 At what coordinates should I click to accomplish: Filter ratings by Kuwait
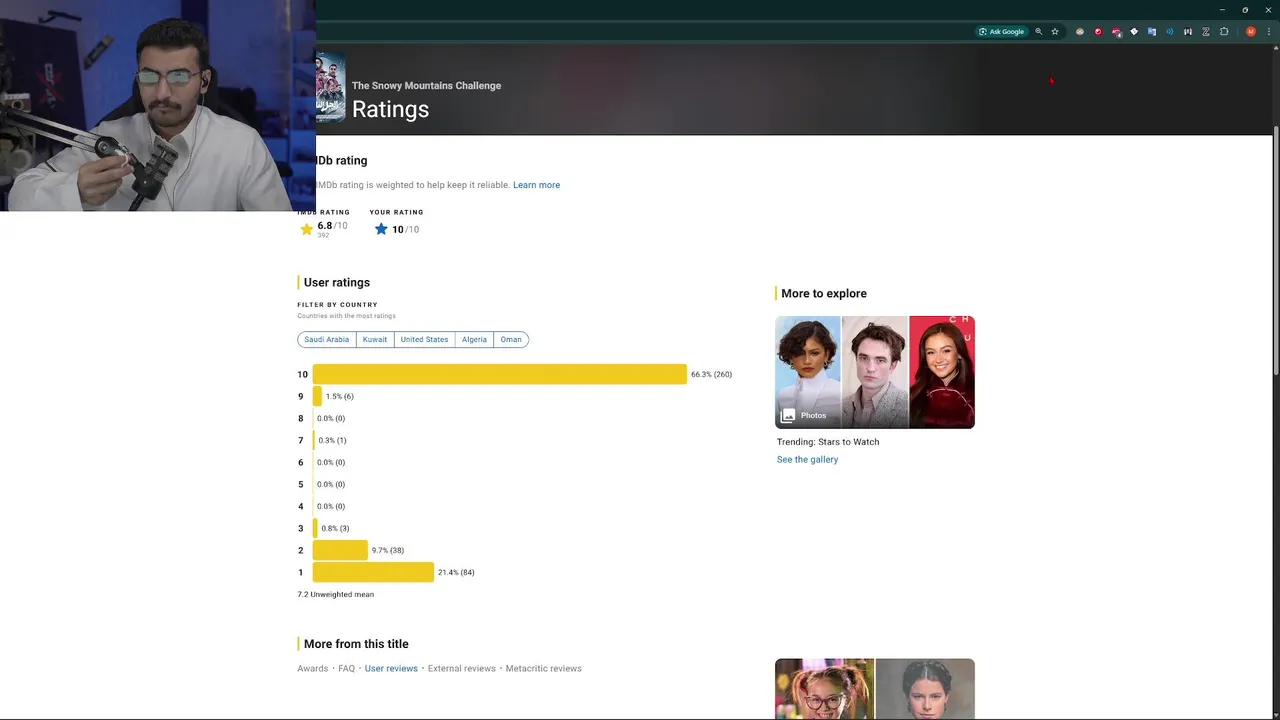tap(375, 340)
